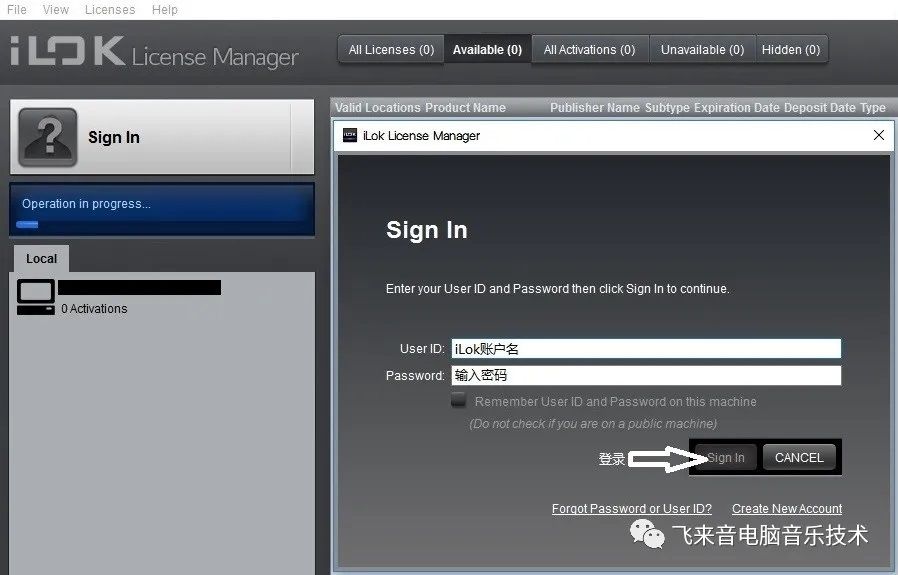The image size is (898, 575).
Task: Sort by Valid Locations column header
Action: [378, 108]
